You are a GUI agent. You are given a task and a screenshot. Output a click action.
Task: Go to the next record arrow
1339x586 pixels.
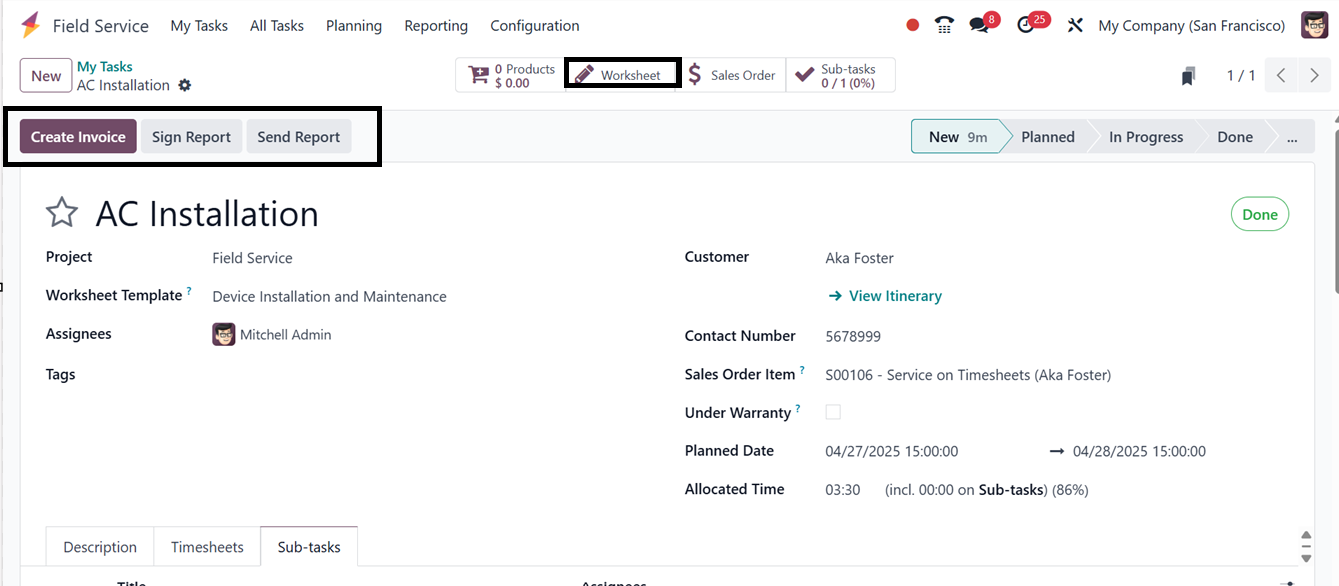(x=1314, y=76)
